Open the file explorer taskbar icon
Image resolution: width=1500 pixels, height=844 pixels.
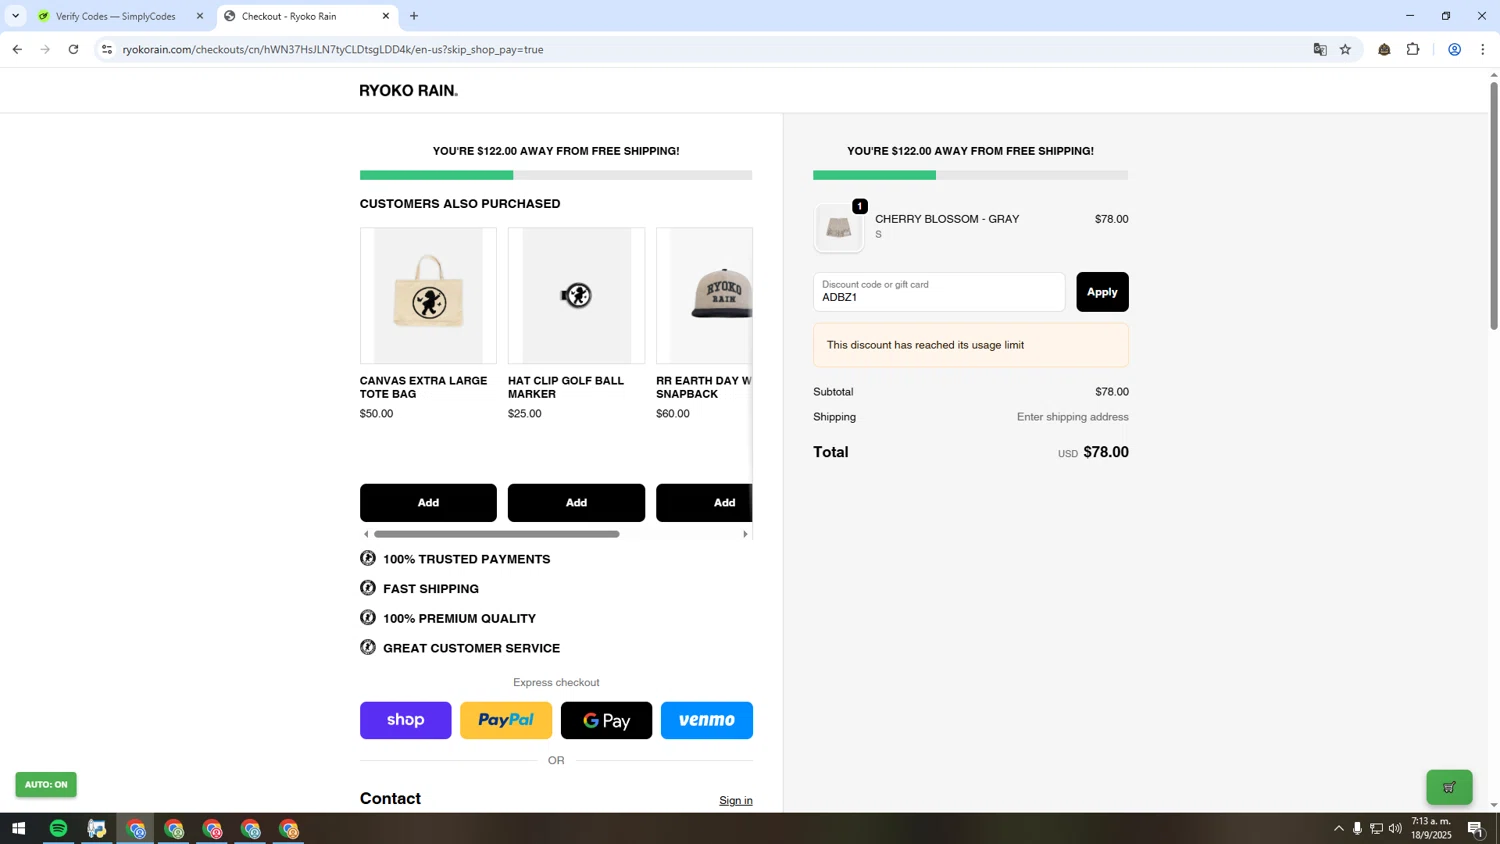97,829
